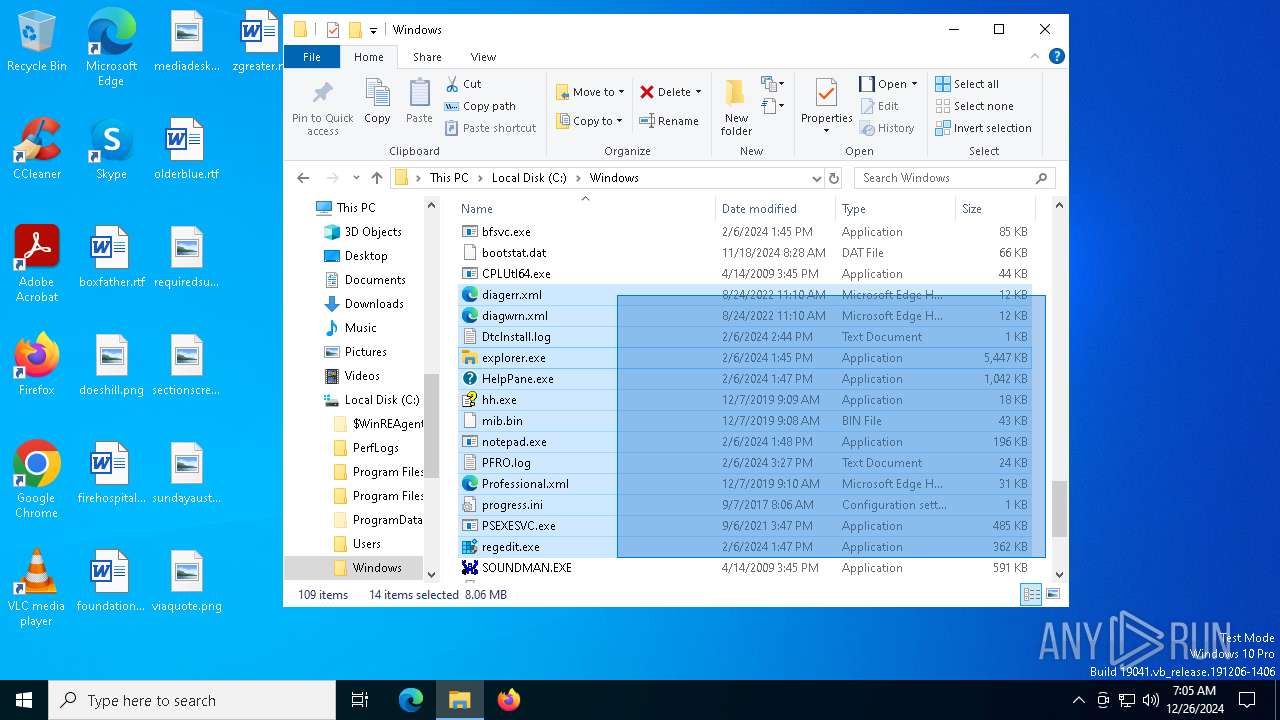Image resolution: width=1280 pixels, height=720 pixels.
Task: Click Type here to search box
Action: pos(192,700)
